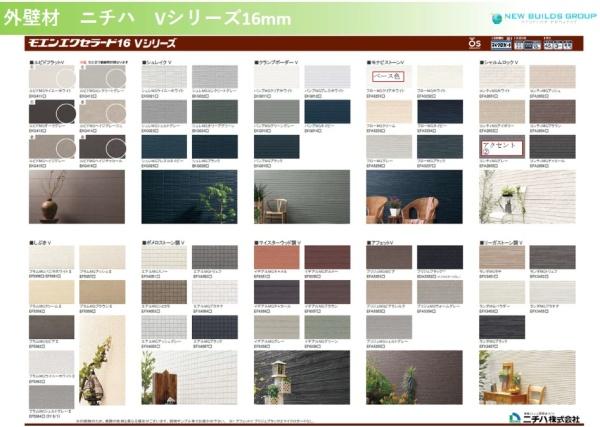Image resolution: width=600 pixels, height=427 pixels.
Task: Select the pale yellow cream swatch in しぶきV
Action: click(x=52, y=292)
